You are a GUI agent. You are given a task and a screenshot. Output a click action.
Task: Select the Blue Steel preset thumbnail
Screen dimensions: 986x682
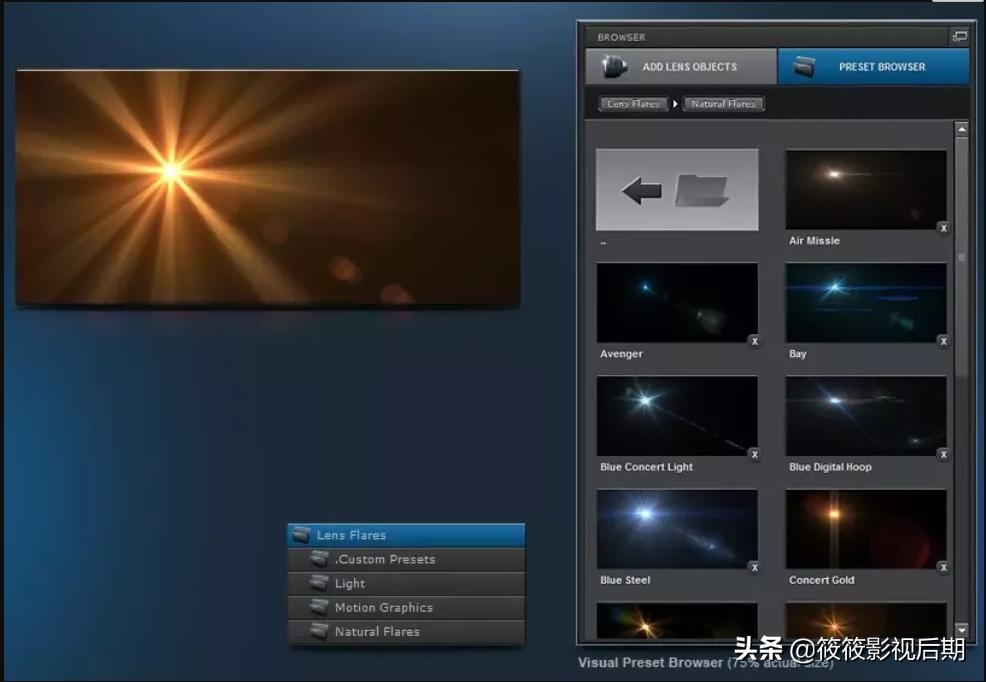[677, 529]
